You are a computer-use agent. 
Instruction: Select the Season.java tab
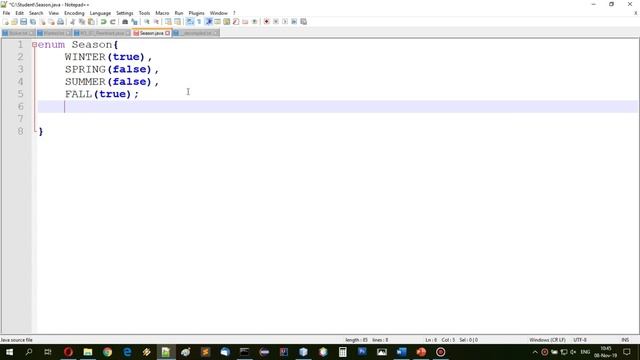[x=151, y=33]
